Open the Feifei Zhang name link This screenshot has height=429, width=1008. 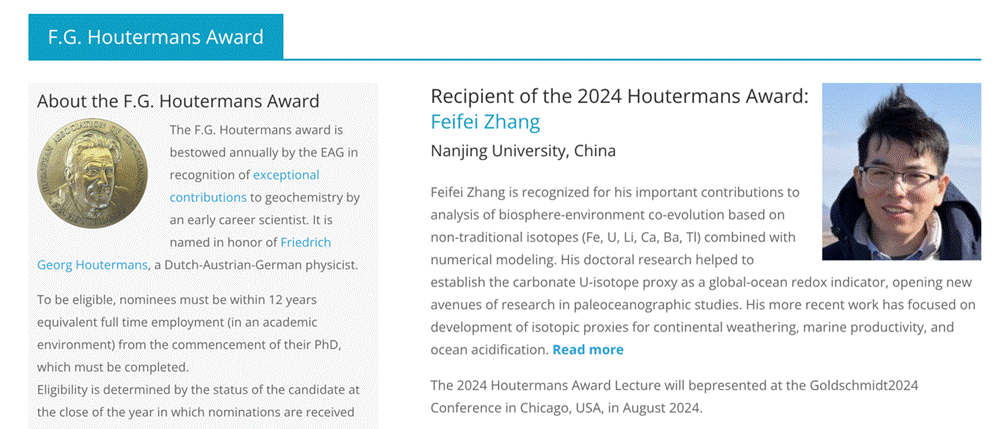[485, 122]
